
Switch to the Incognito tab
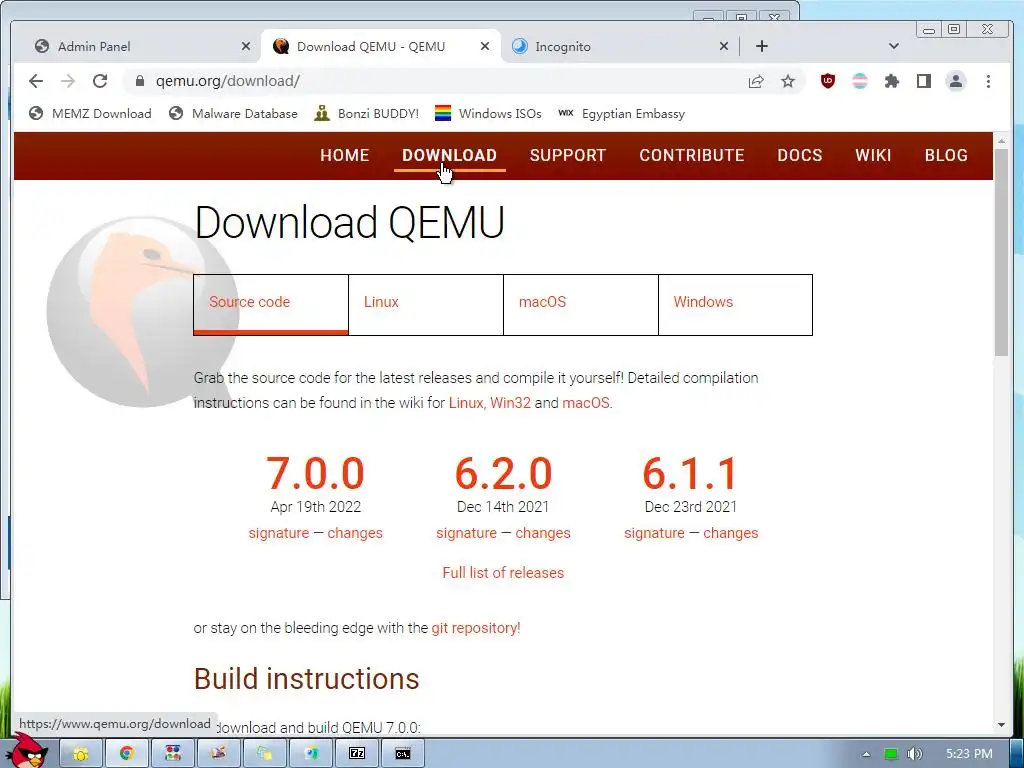pyautogui.click(x=619, y=46)
